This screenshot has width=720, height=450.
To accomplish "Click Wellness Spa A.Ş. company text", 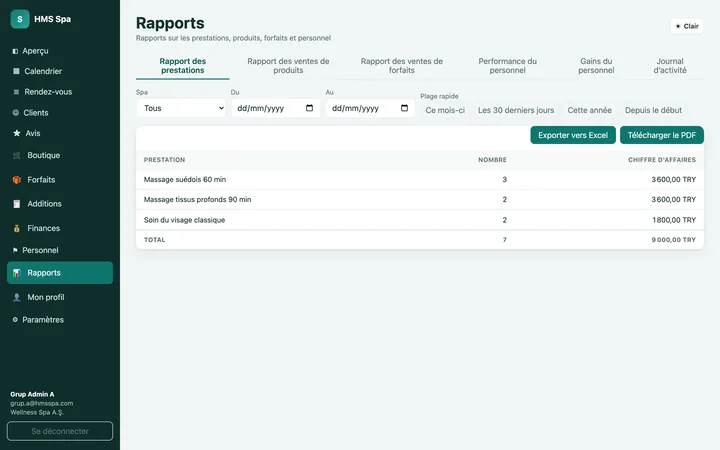I will 37,412.
